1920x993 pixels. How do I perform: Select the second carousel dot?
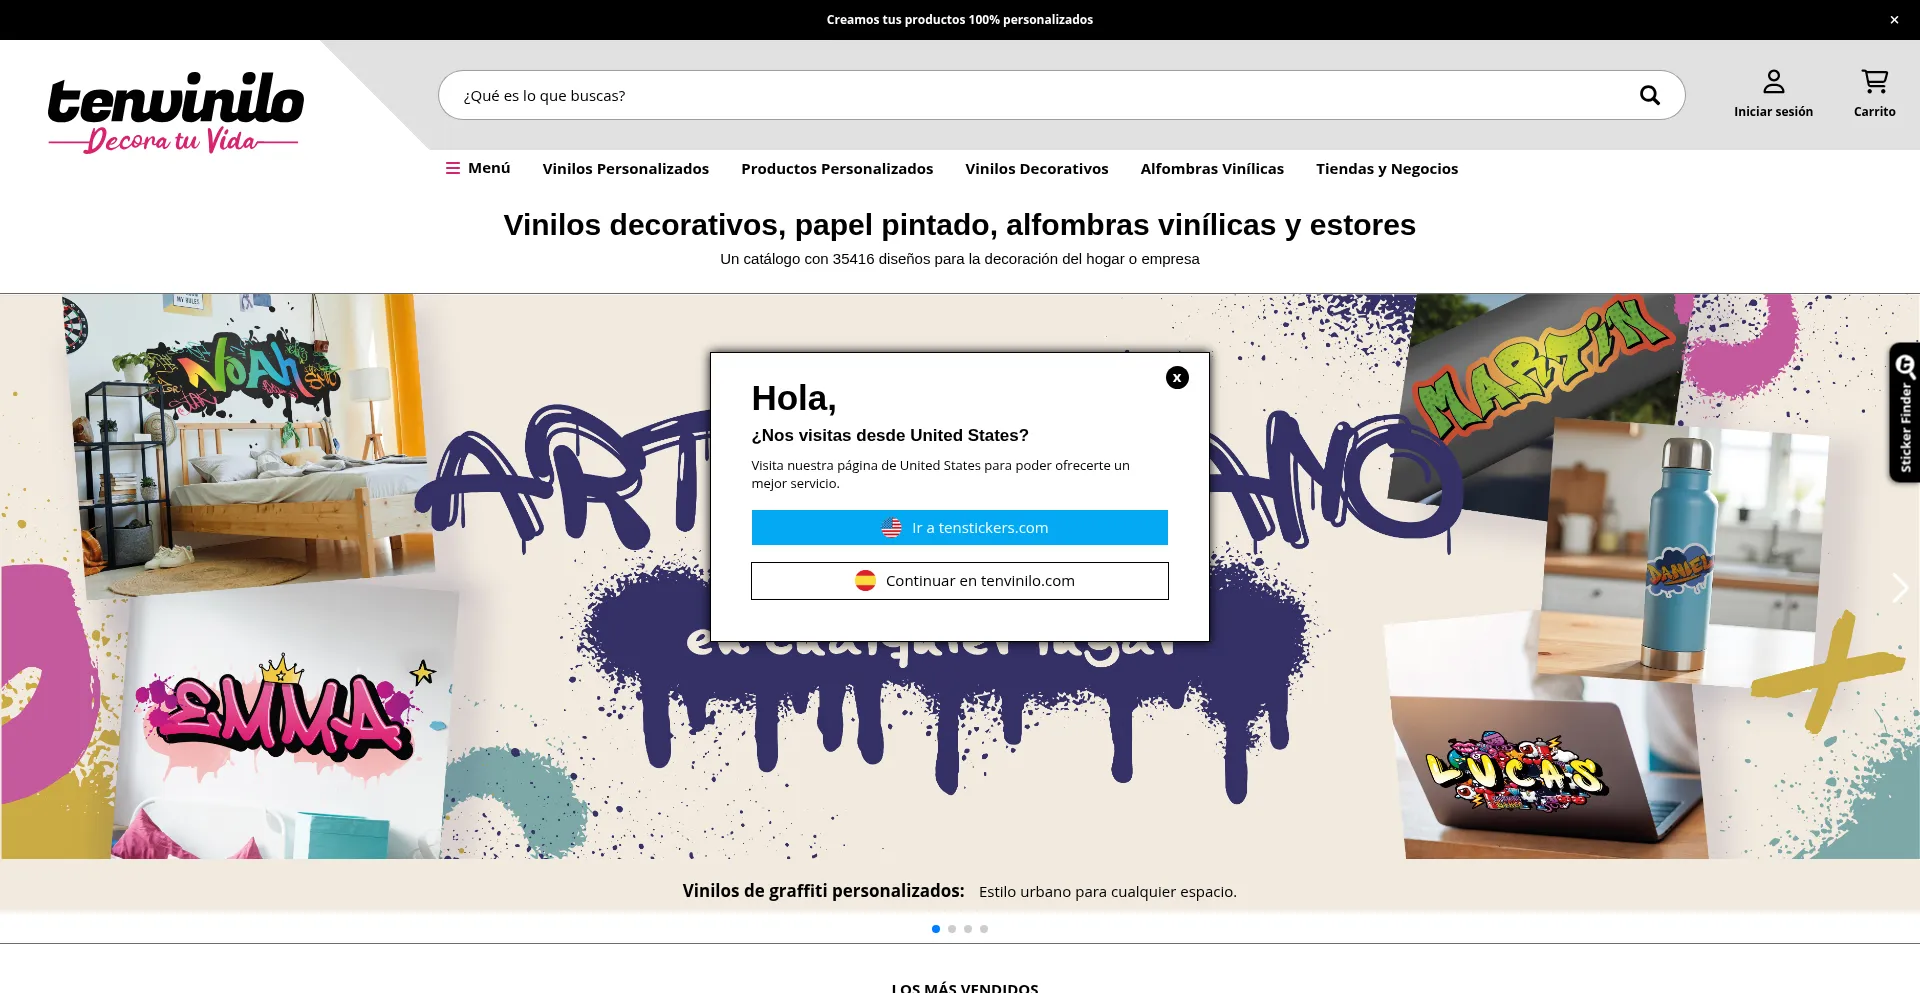[952, 929]
